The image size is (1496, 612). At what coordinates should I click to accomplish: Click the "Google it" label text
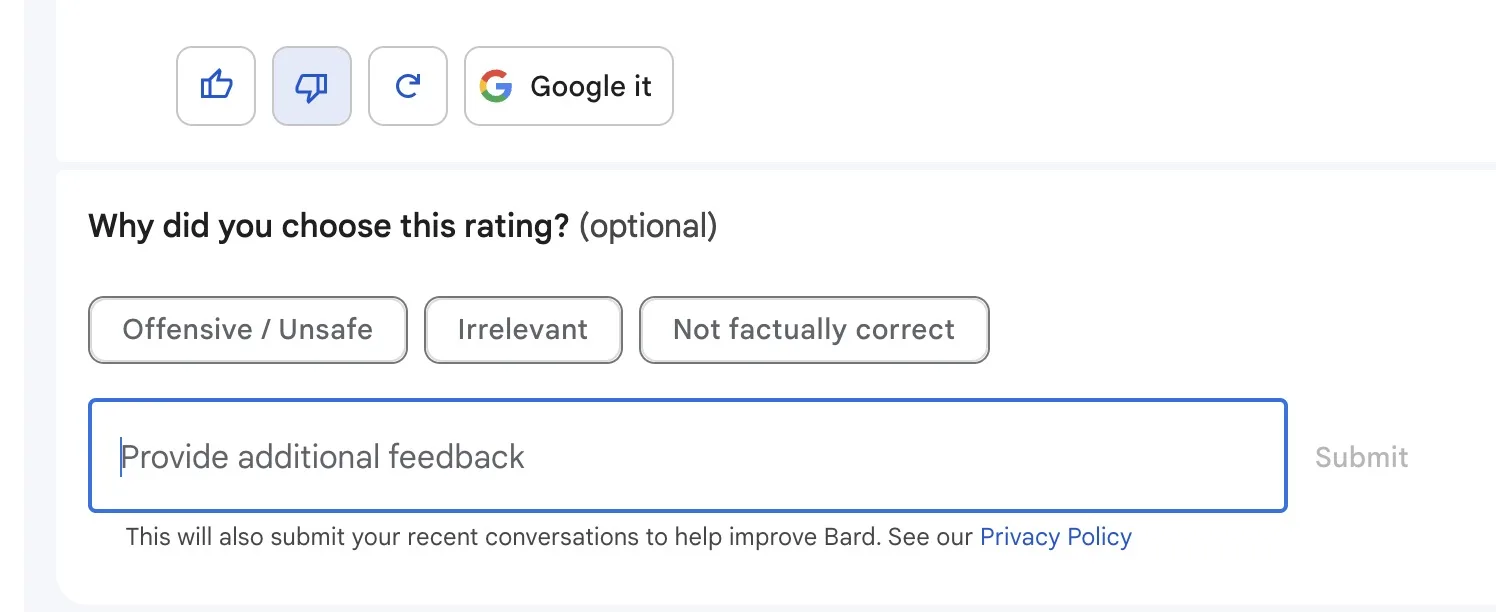(591, 86)
